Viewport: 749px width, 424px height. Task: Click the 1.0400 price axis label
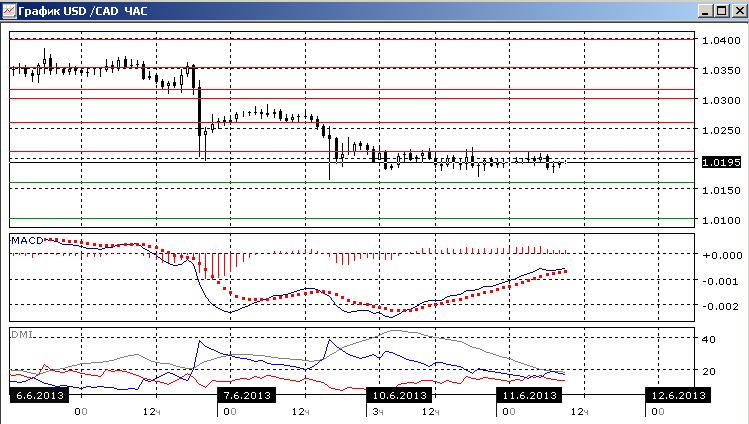coord(721,41)
